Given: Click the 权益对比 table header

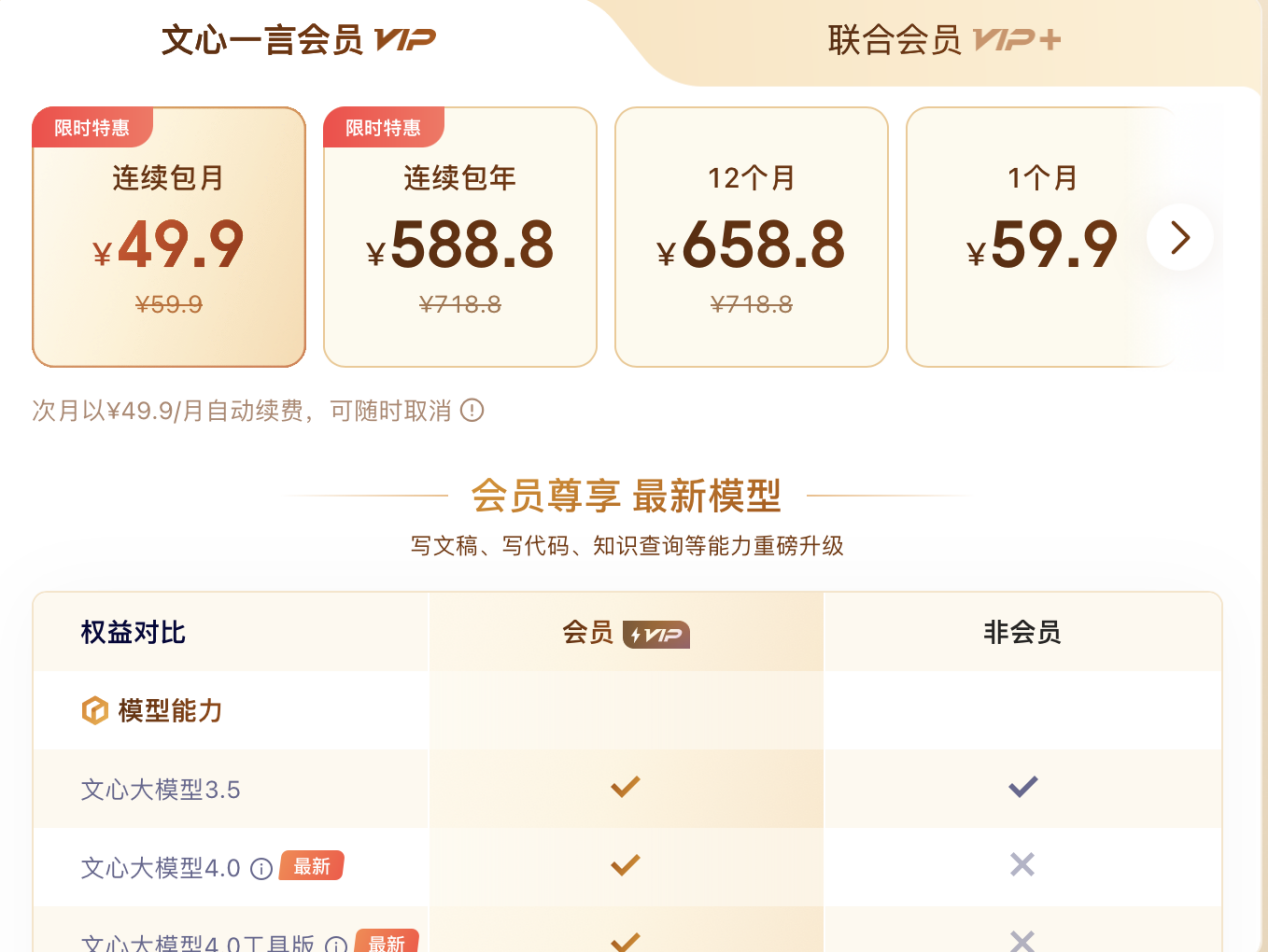Looking at the screenshot, I should pyautogui.click(x=133, y=632).
